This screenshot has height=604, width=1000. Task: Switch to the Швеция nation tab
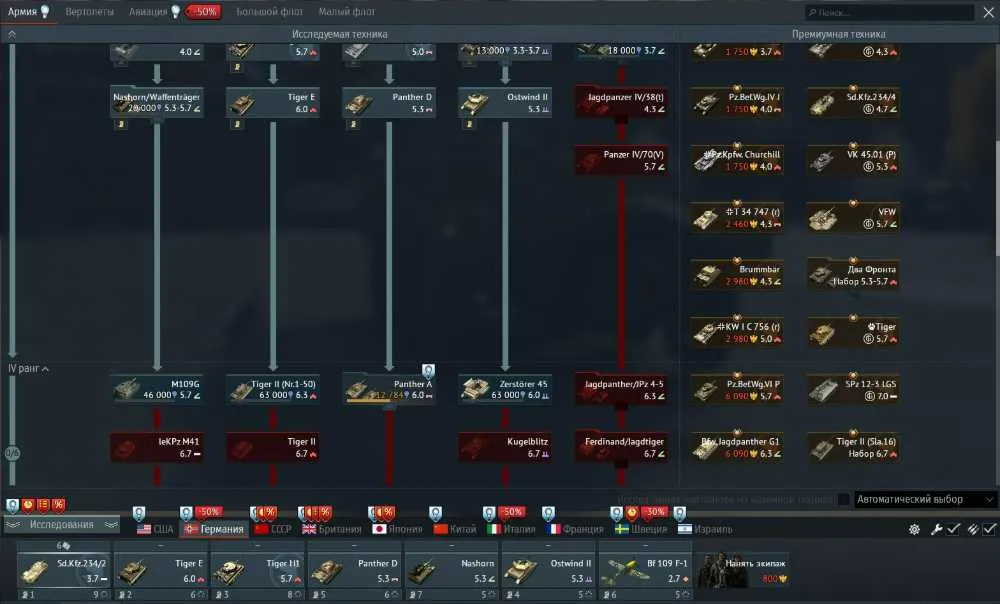[640, 529]
